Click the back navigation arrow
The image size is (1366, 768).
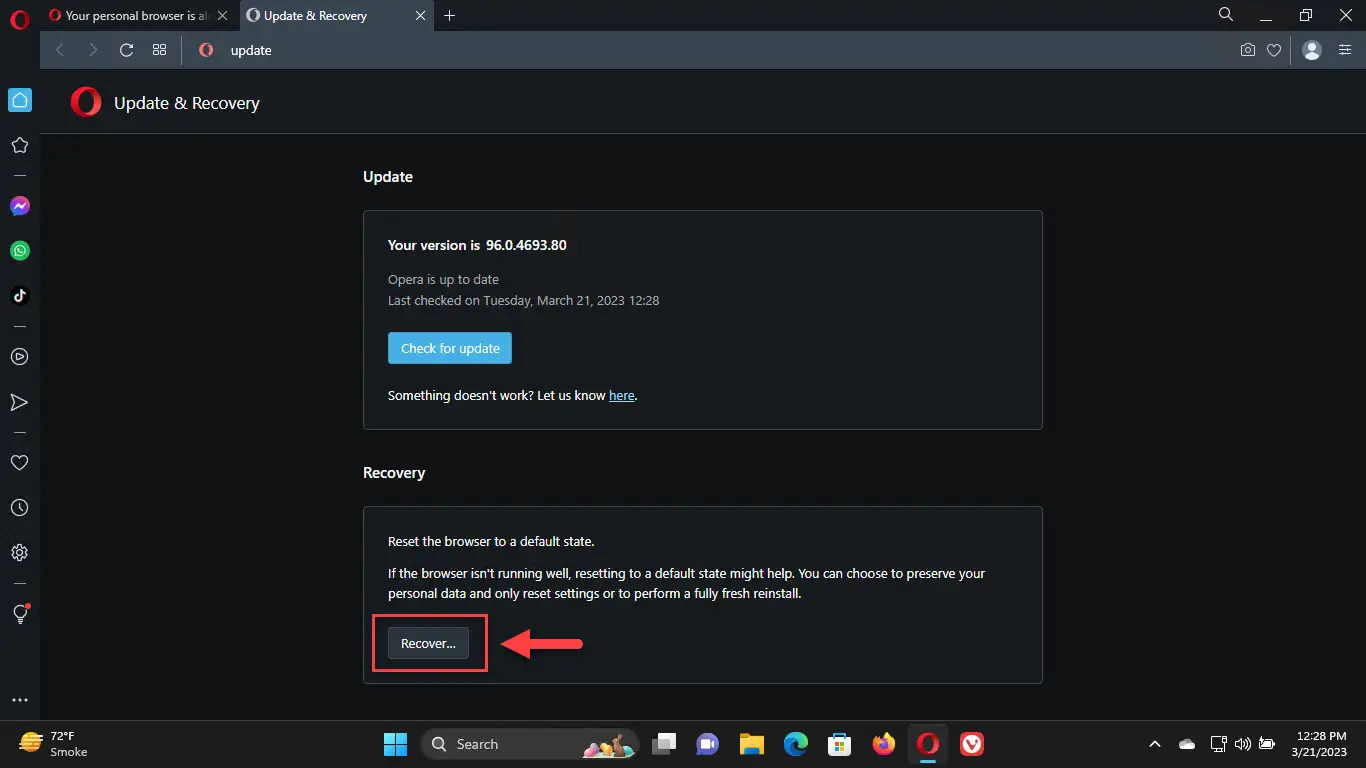tap(60, 50)
